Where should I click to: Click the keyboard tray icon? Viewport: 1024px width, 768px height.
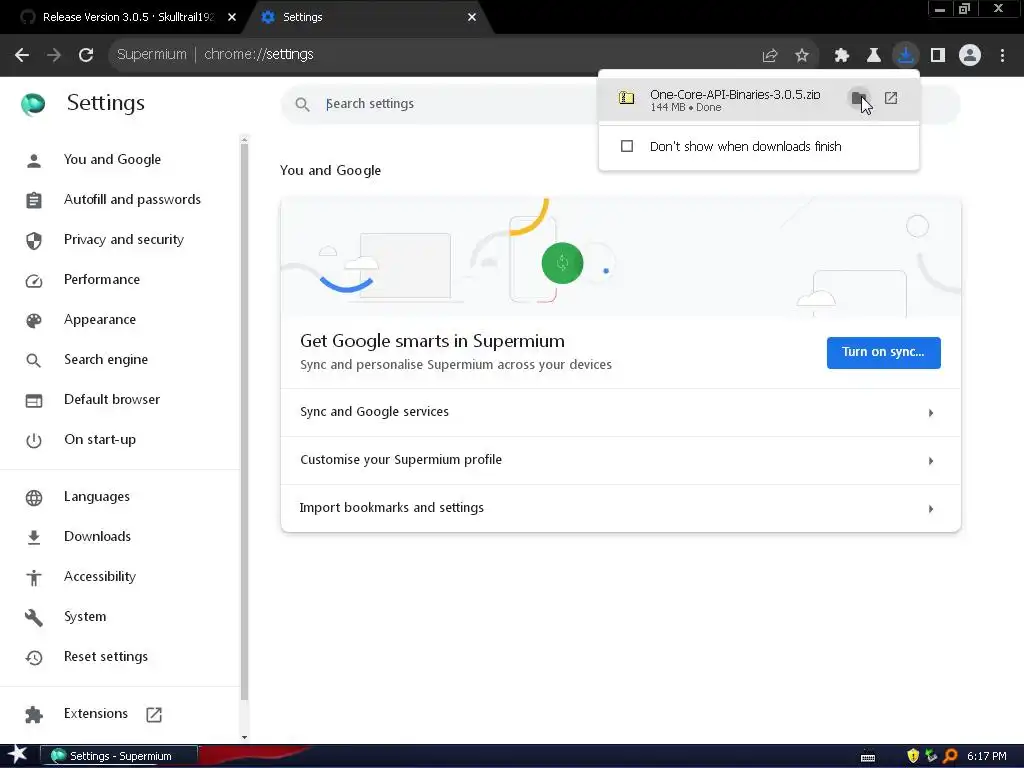868,758
